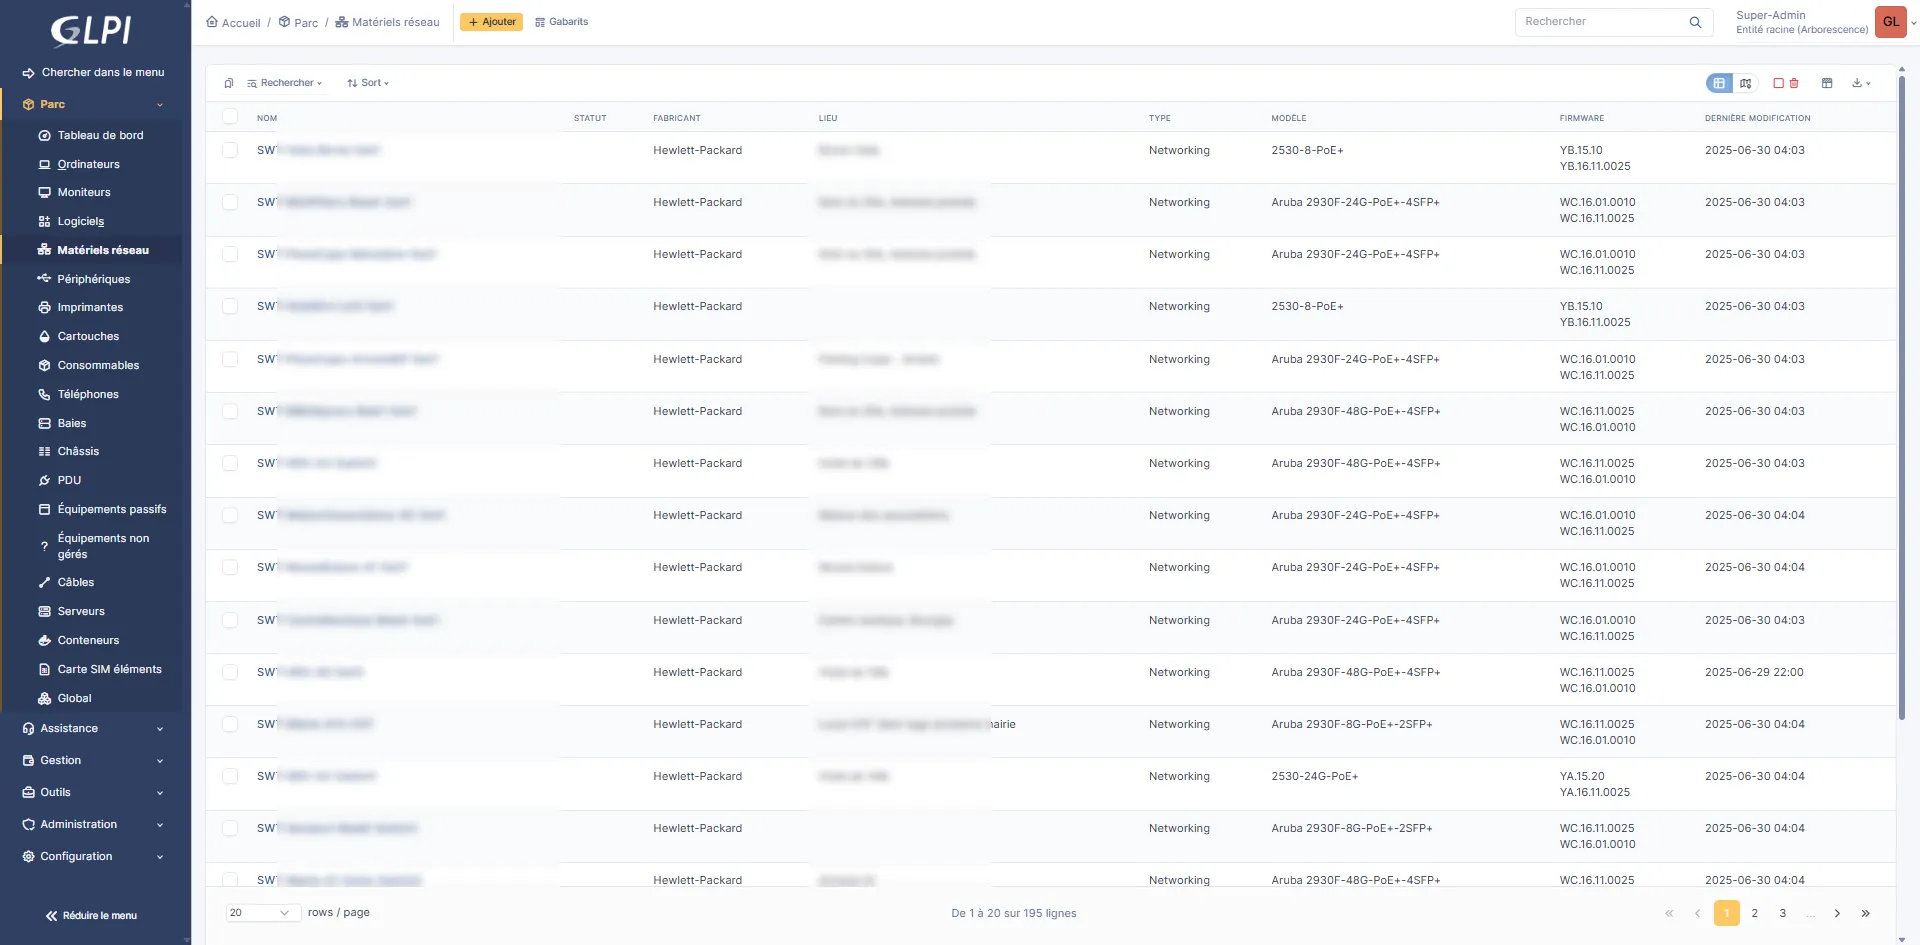Viewport: 1920px width, 945px height.
Task: Open the column layout table icon
Action: (1827, 83)
